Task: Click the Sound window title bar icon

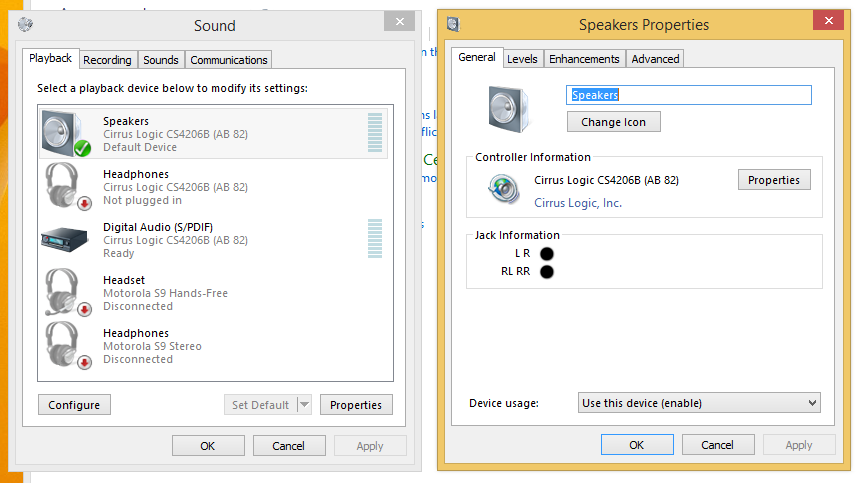Action: click(x=25, y=24)
